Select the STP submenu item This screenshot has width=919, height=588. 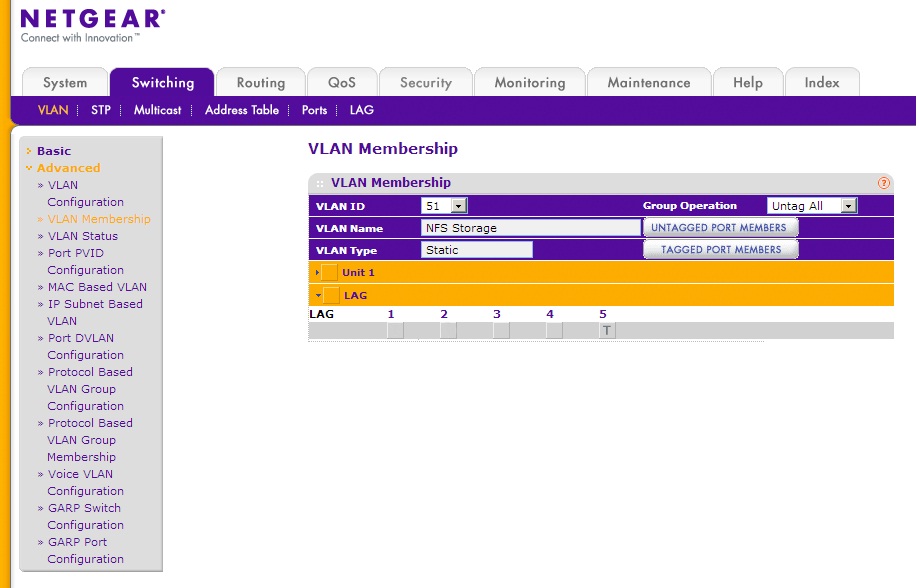[100, 110]
